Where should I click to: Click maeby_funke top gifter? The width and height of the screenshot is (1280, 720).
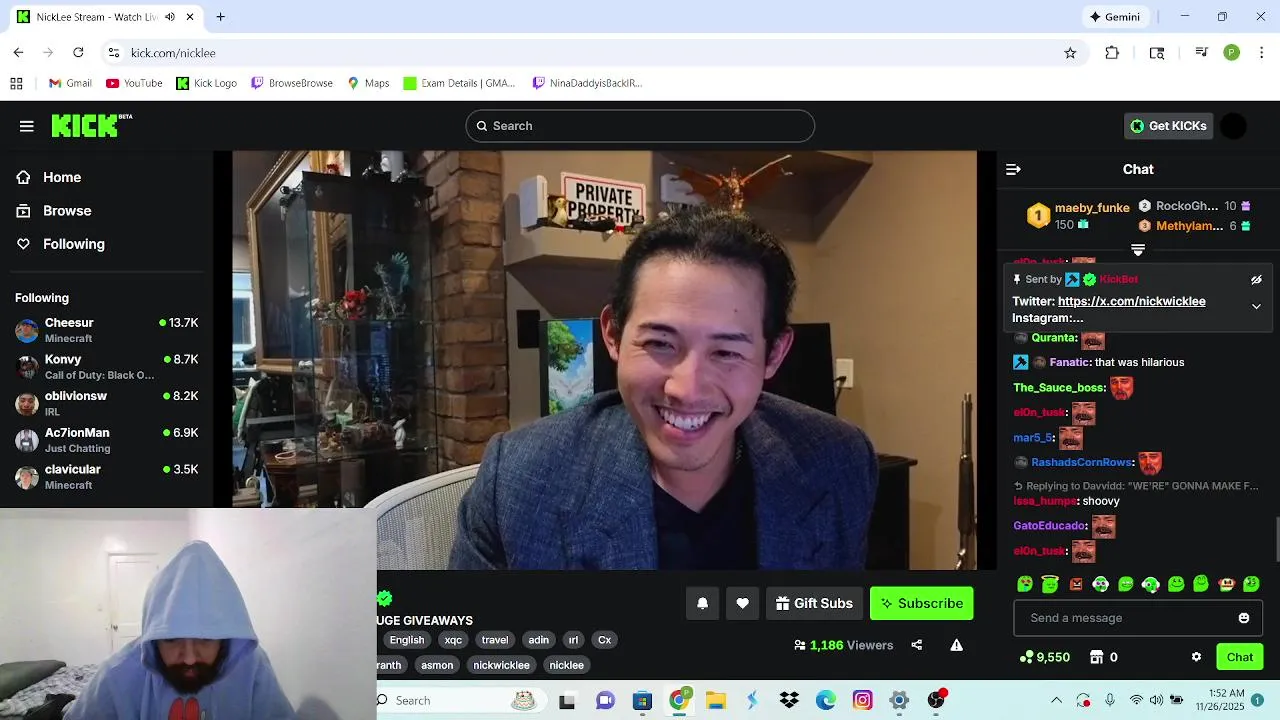point(1092,208)
